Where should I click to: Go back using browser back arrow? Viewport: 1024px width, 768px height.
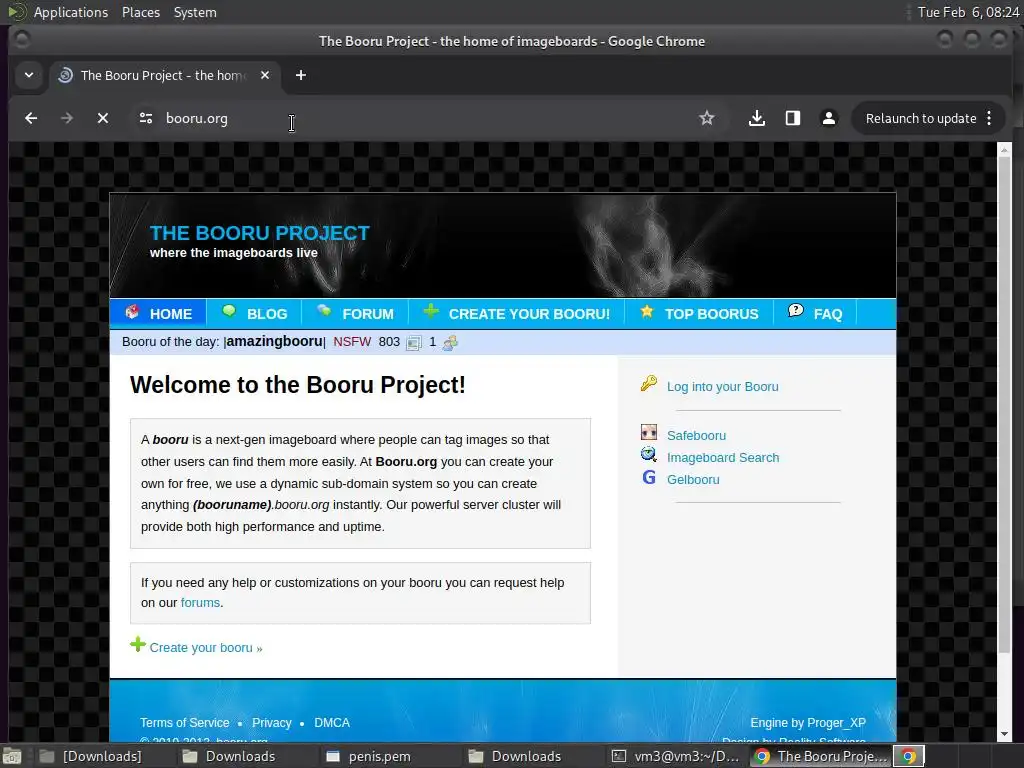(31, 118)
